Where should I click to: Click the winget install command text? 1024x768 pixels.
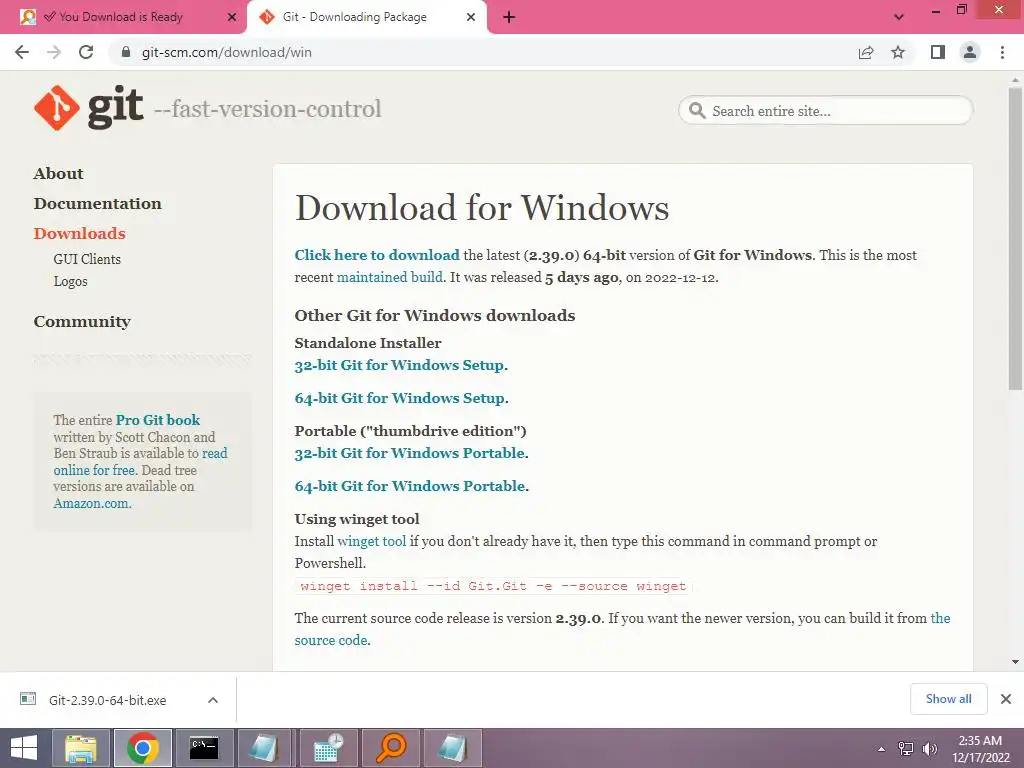(493, 586)
